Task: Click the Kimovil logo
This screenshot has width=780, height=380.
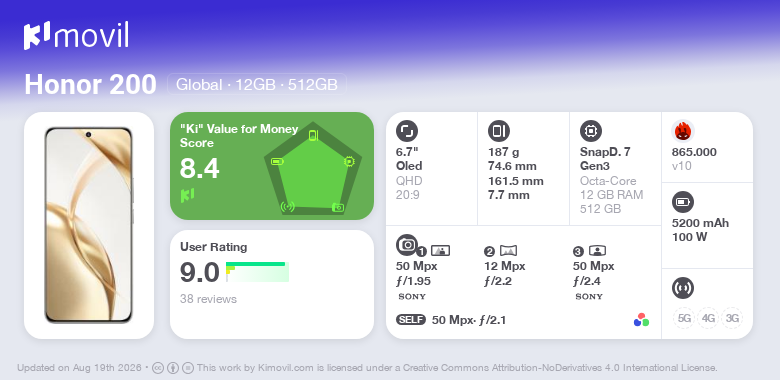Action: pos(76,35)
